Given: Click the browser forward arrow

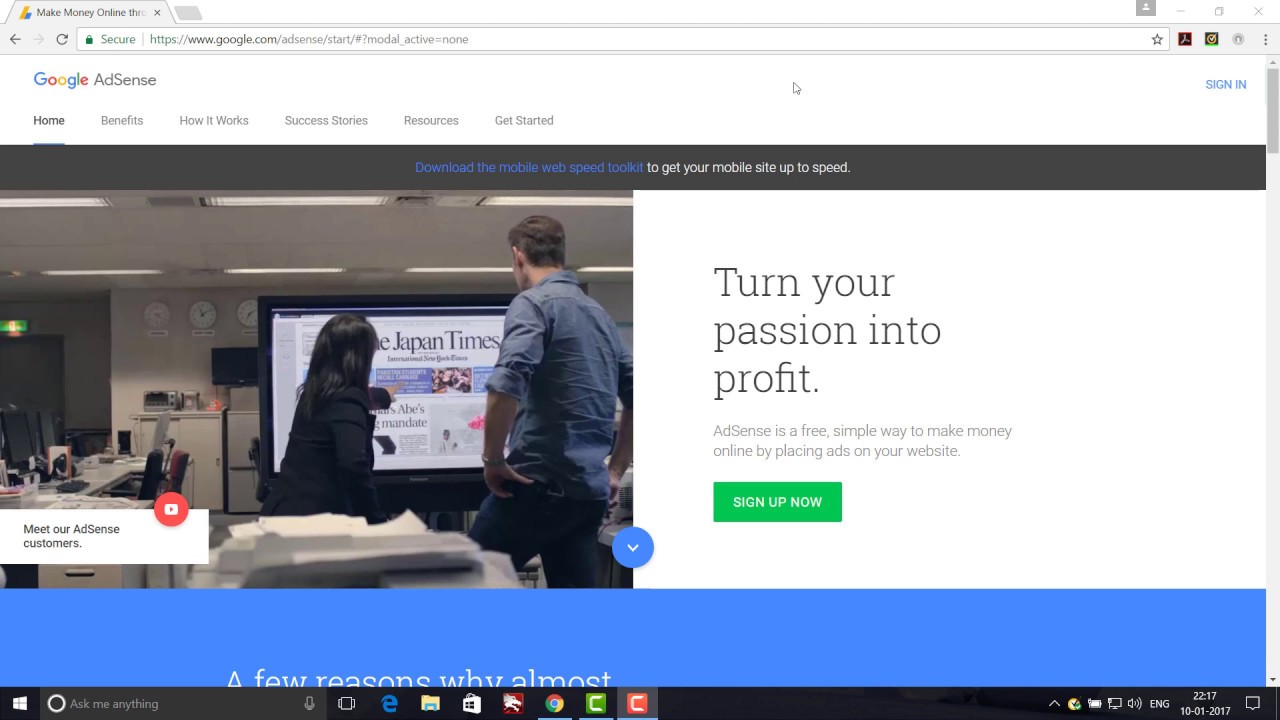Looking at the screenshot, I should pyautogui.click(x=39, y=39).
